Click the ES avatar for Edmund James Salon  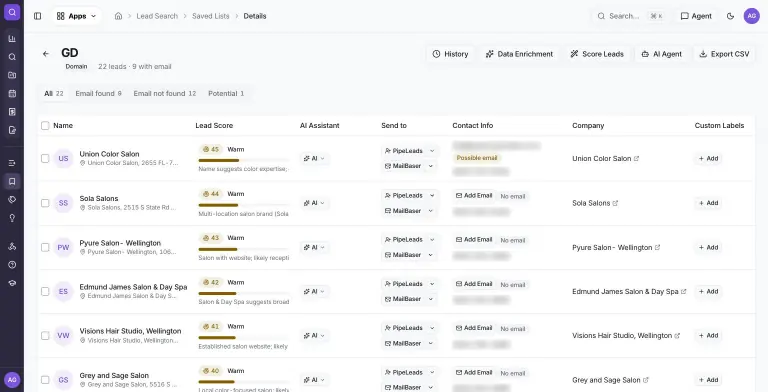click(63, 292)
